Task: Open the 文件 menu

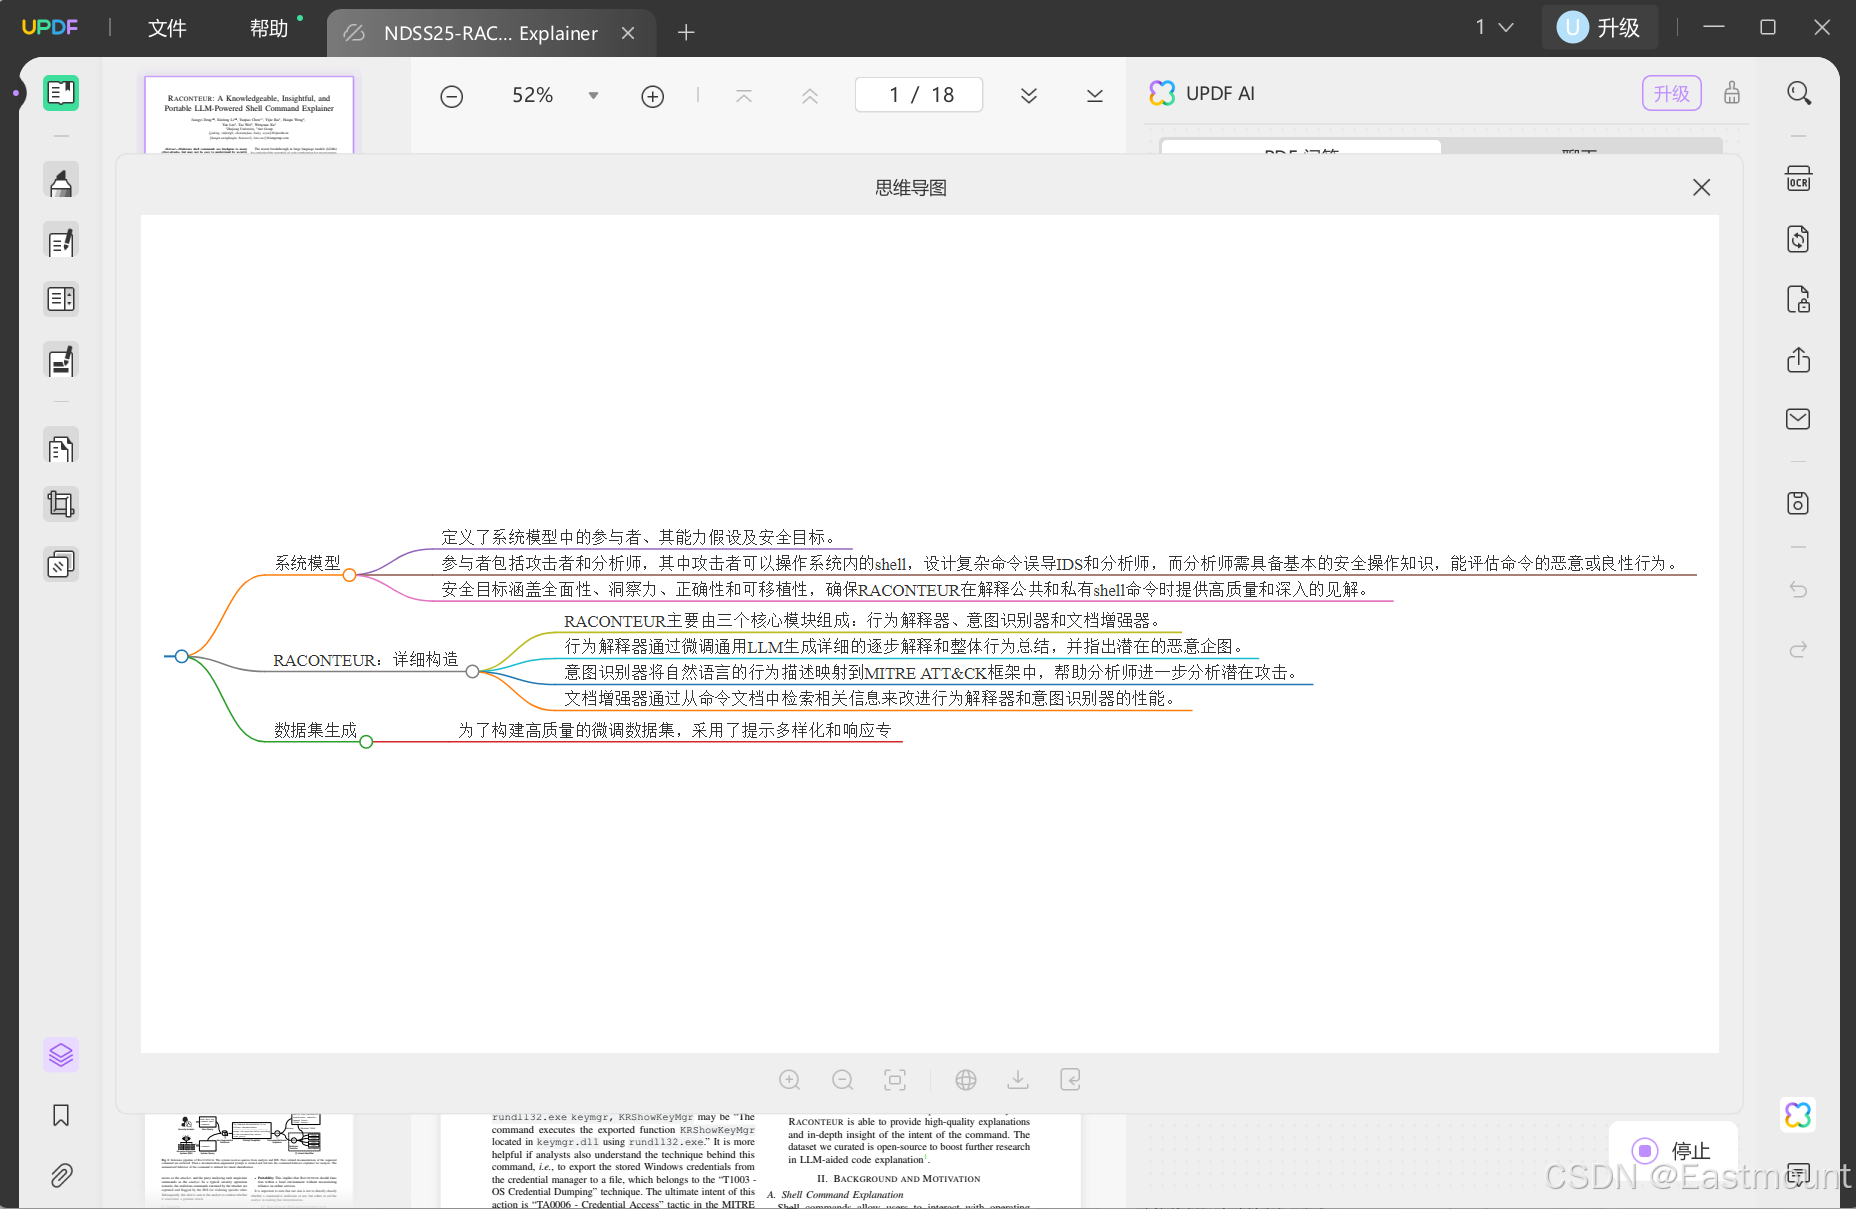Action: pos(167,29)
